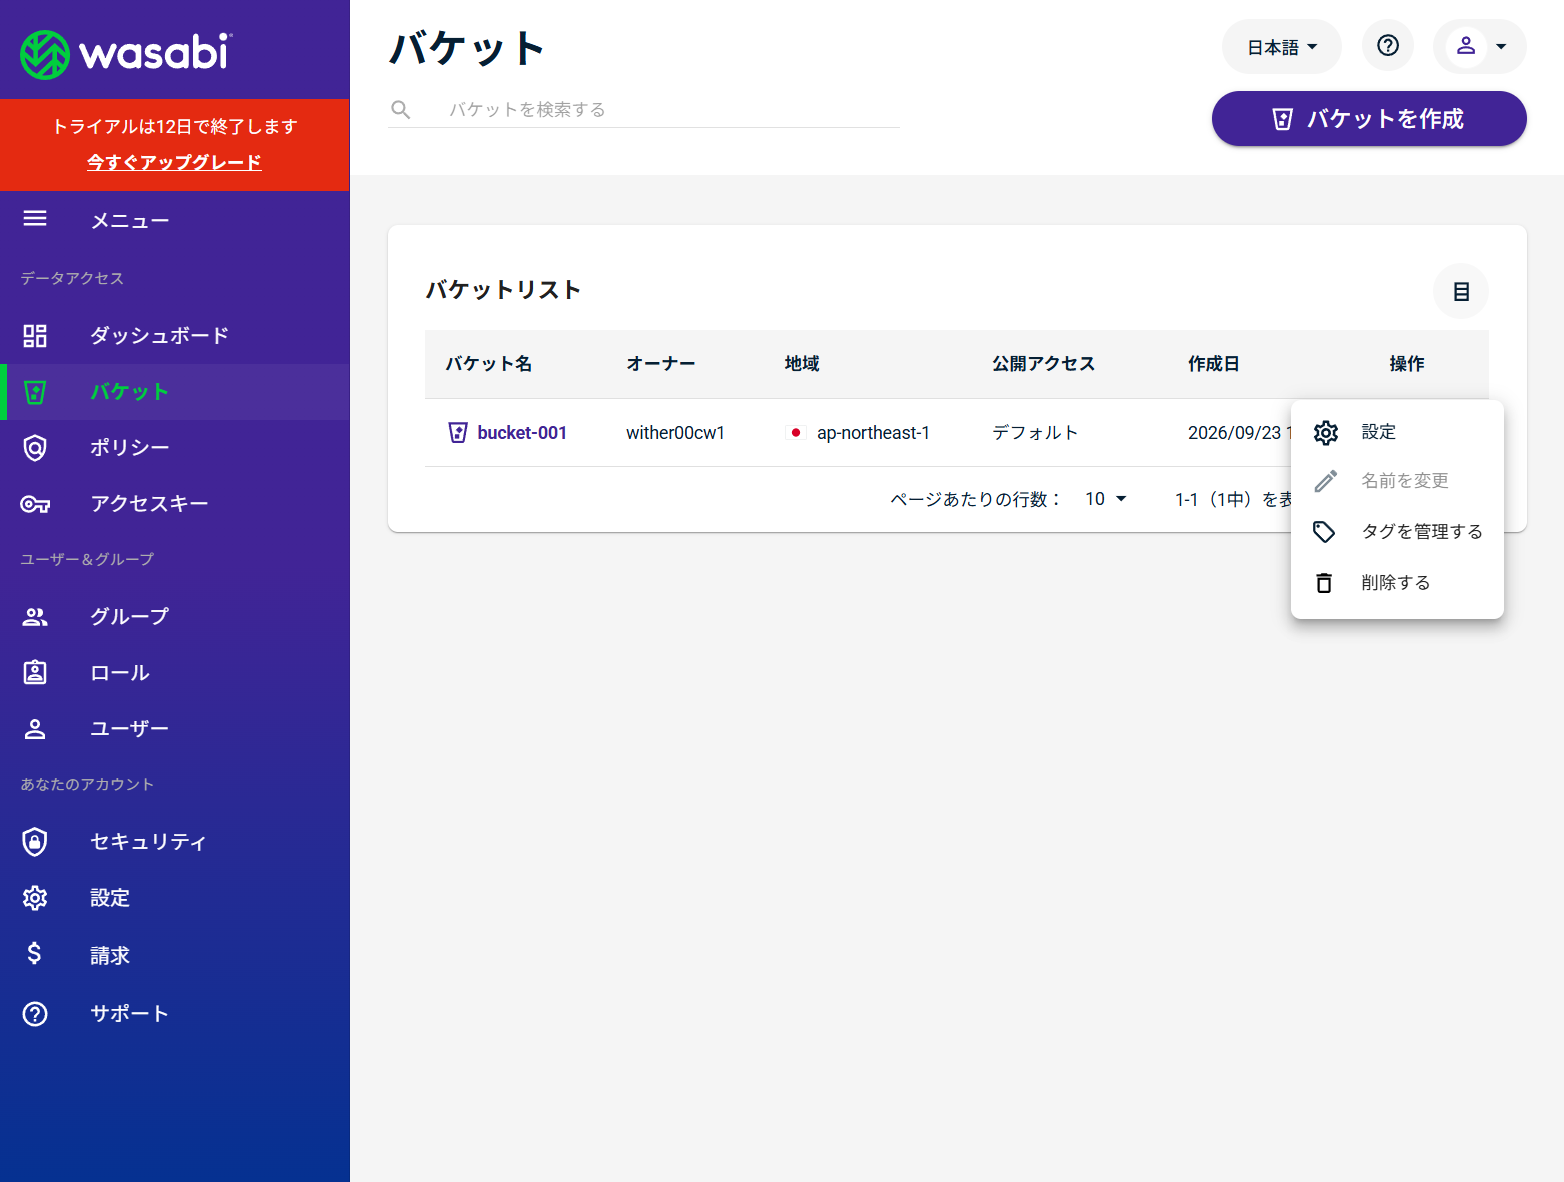The width and height of the screenshot is (1564, 1182).
Task: Open 請求 billing in the sidebar
Action: click(x=175, y=956)
